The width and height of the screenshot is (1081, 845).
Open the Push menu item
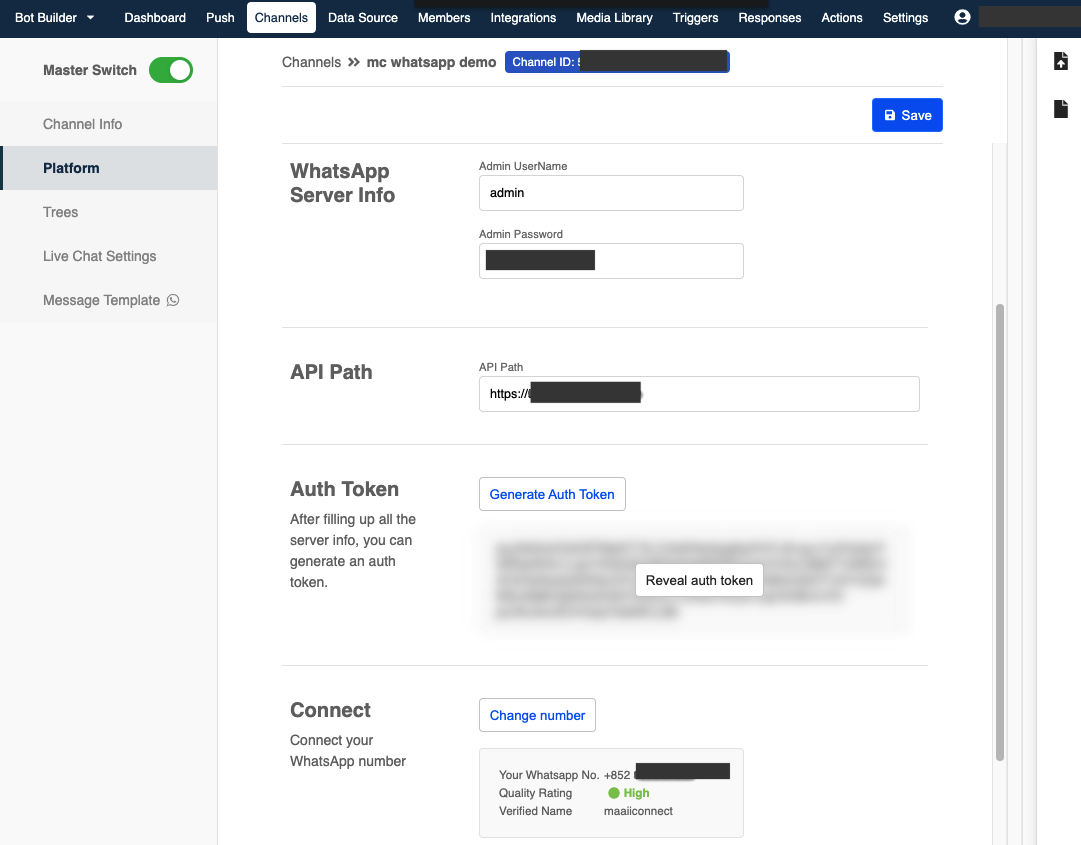[220, 17]
